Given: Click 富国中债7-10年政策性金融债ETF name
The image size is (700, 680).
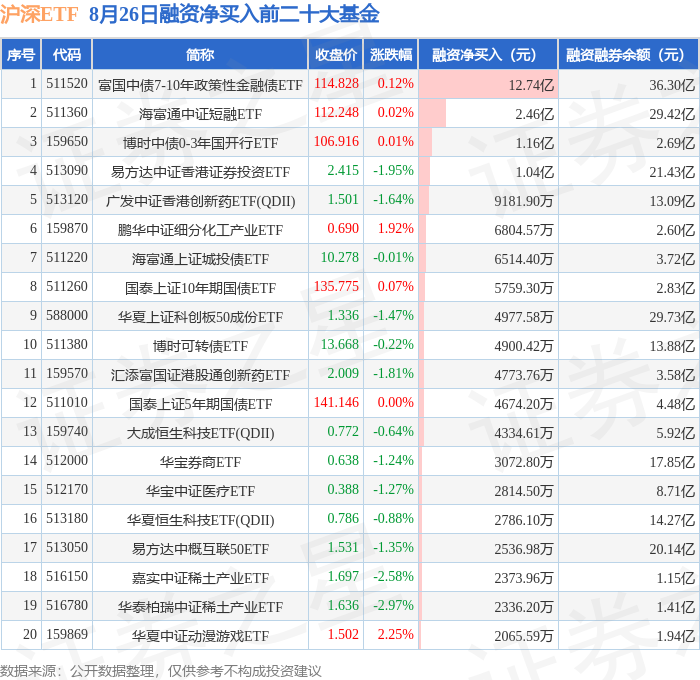Looking at the screenshot, I should click(x=200, y=85).
